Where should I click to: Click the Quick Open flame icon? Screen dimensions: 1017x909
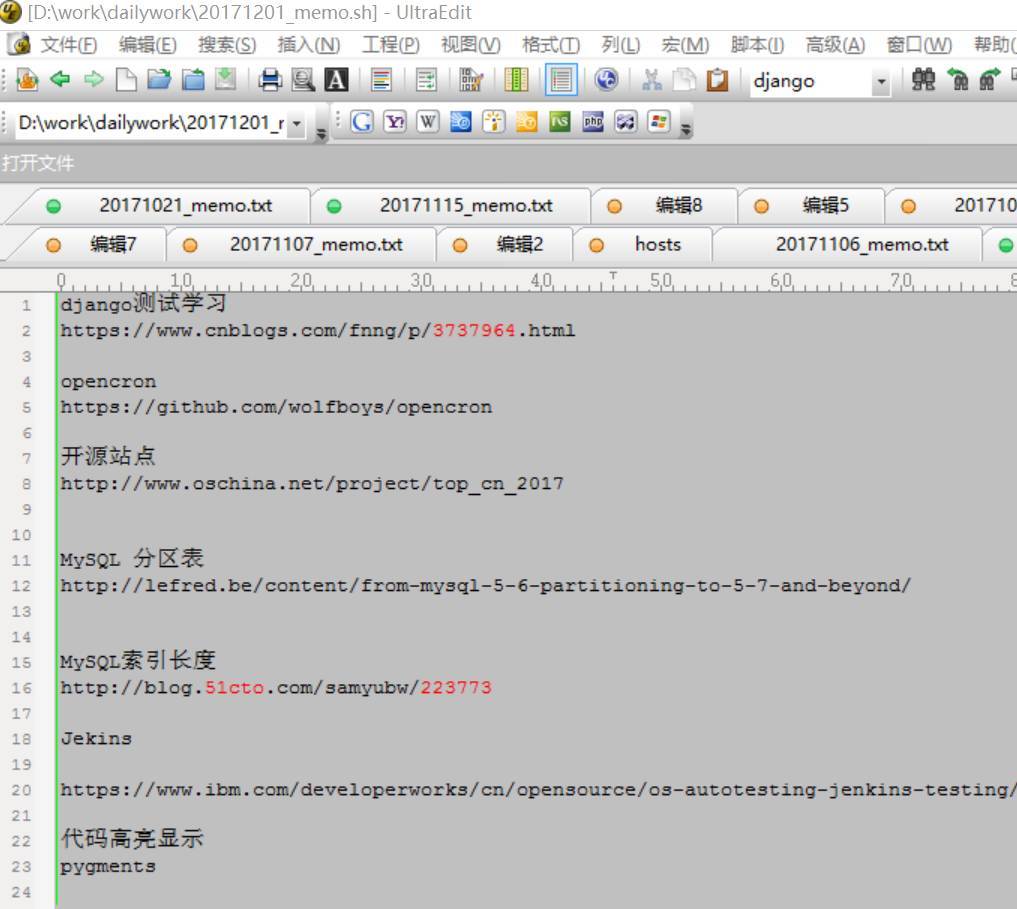[x=27, y=80]
